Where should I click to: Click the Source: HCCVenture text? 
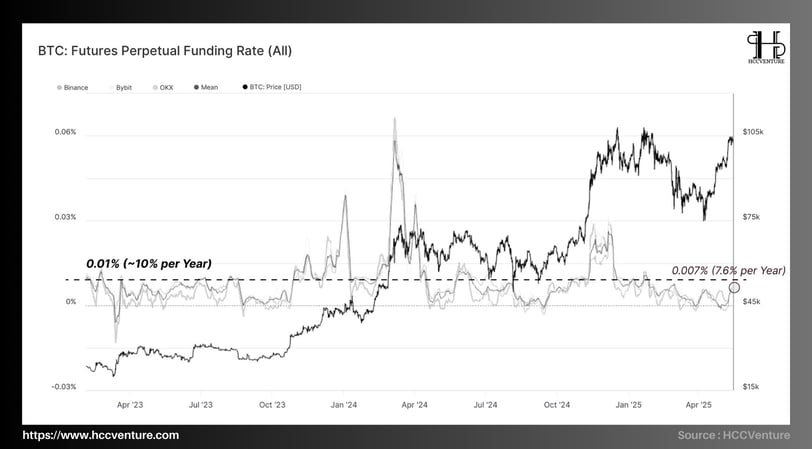tap(734, 435)
